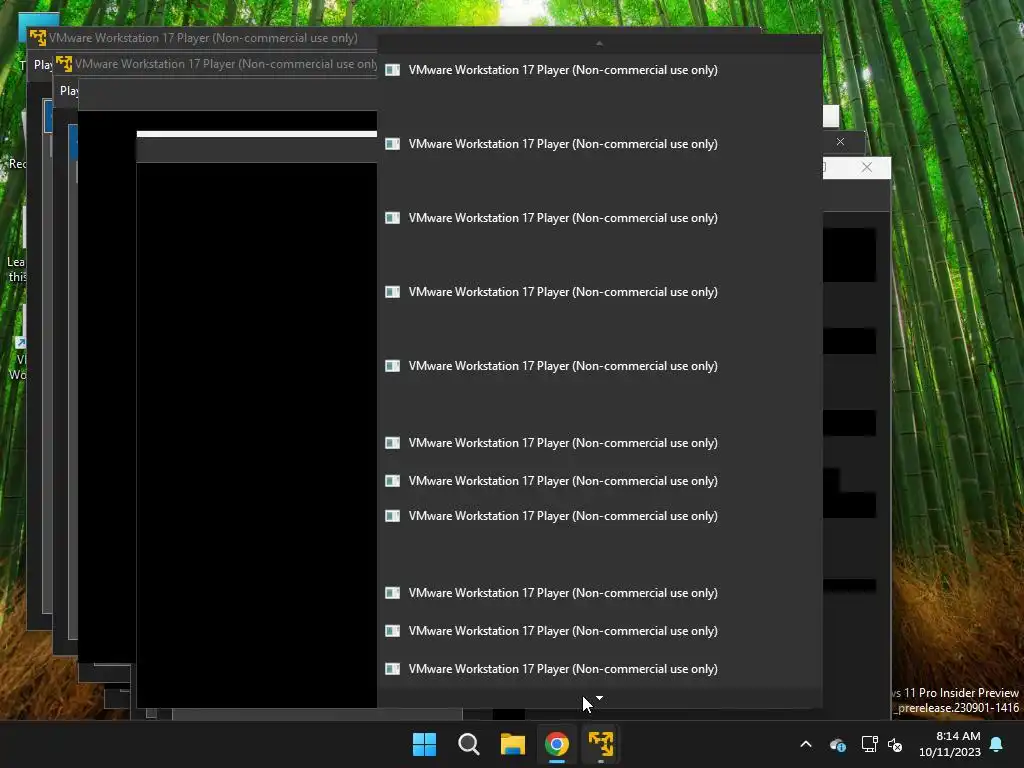Click the rearmost VMware window's title bar logo
Image resolution: width=1024 pixels, height=768 pixels.
point(38,38)
